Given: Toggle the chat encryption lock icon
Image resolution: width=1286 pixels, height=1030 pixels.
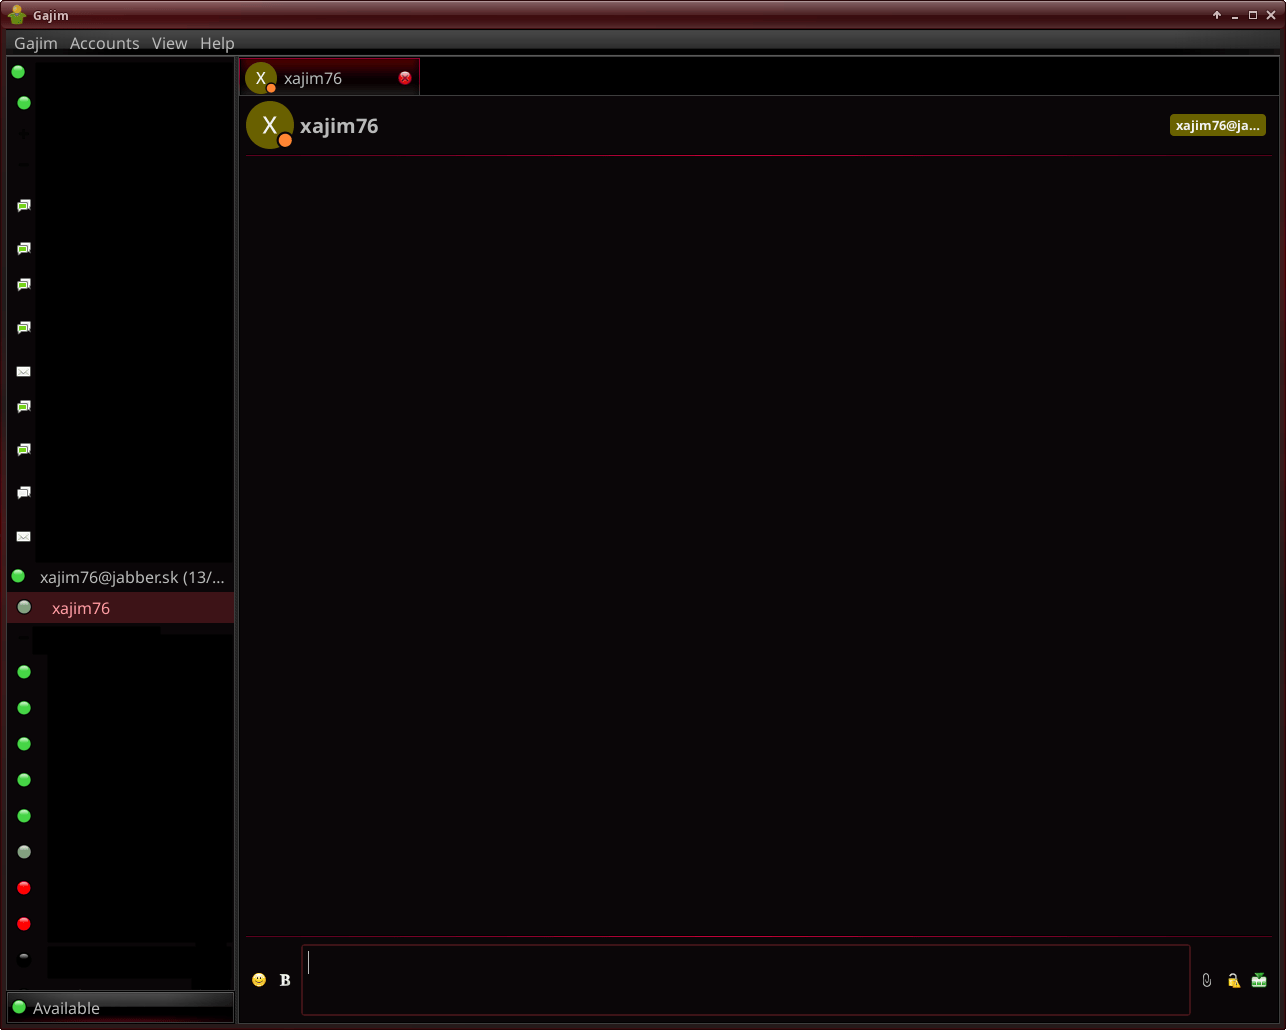Looking at the screenshot, I should pos(1234,980).
